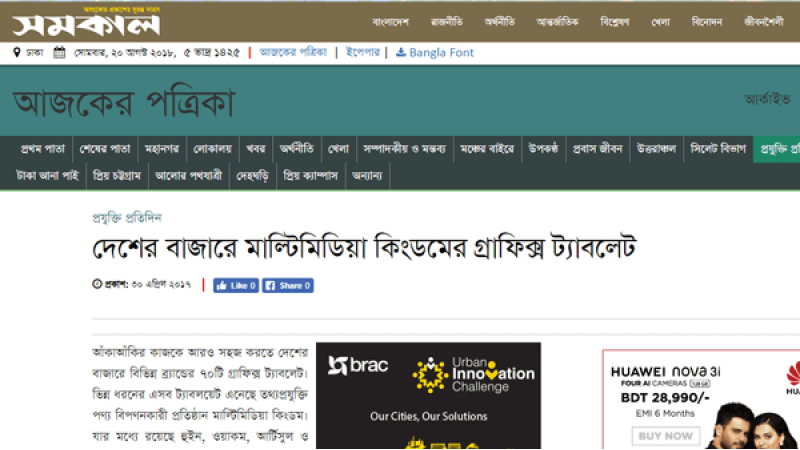Select the উত্তরাঞ্চল section tab
The image size is (800, 450).
point(656,149)
